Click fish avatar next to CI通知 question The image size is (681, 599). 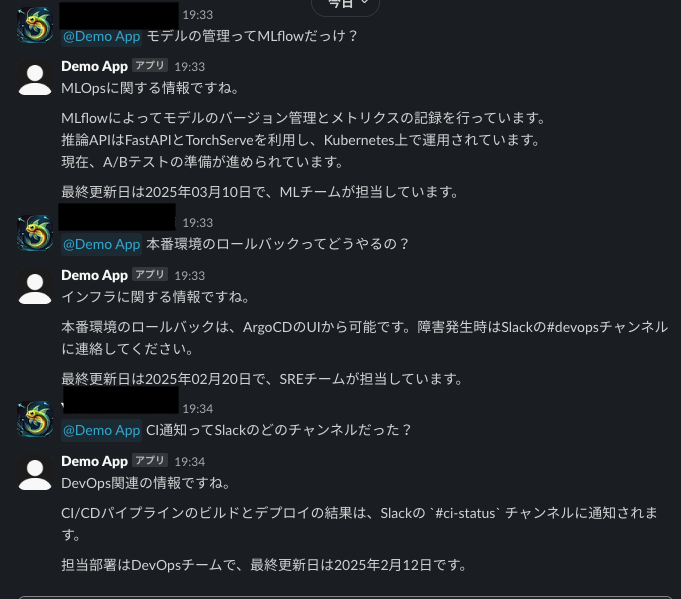click(x=35, y=419)
